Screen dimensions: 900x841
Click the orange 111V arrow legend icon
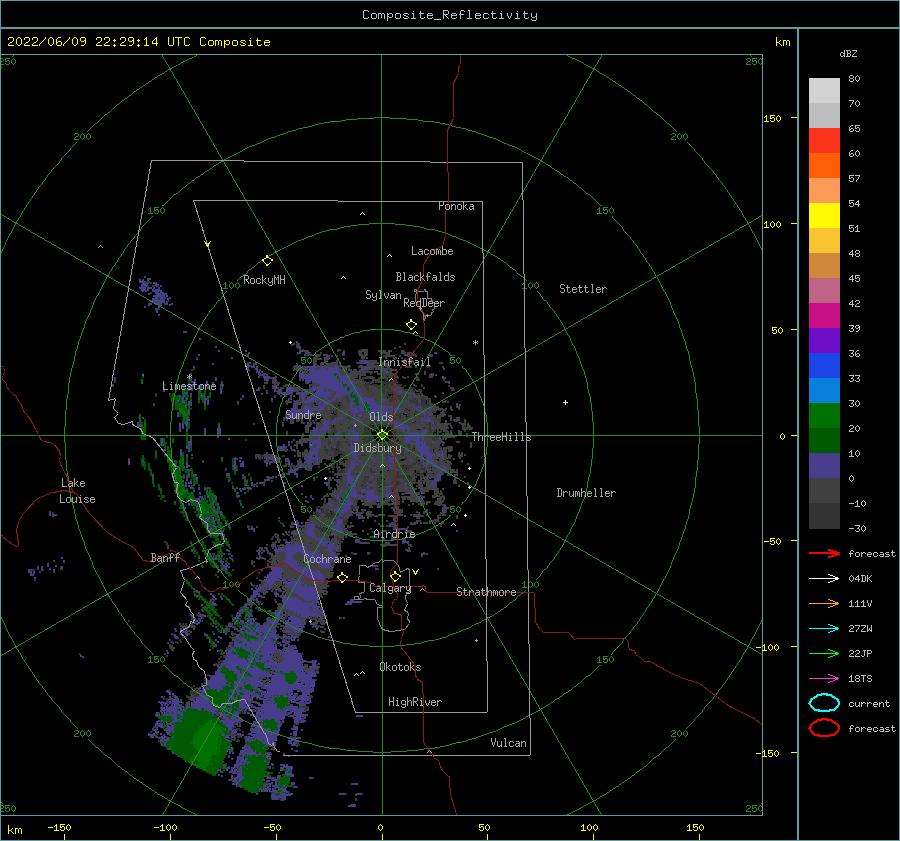pos(824,603)
